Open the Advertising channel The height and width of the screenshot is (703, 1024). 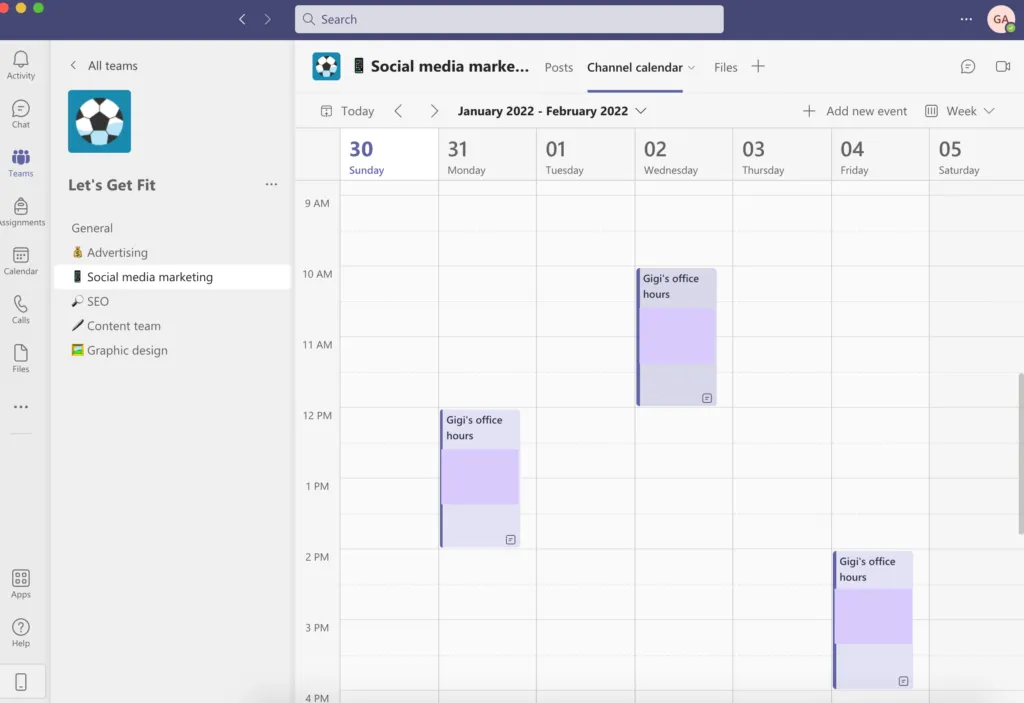pyautogui.click(x=172, y=252)
